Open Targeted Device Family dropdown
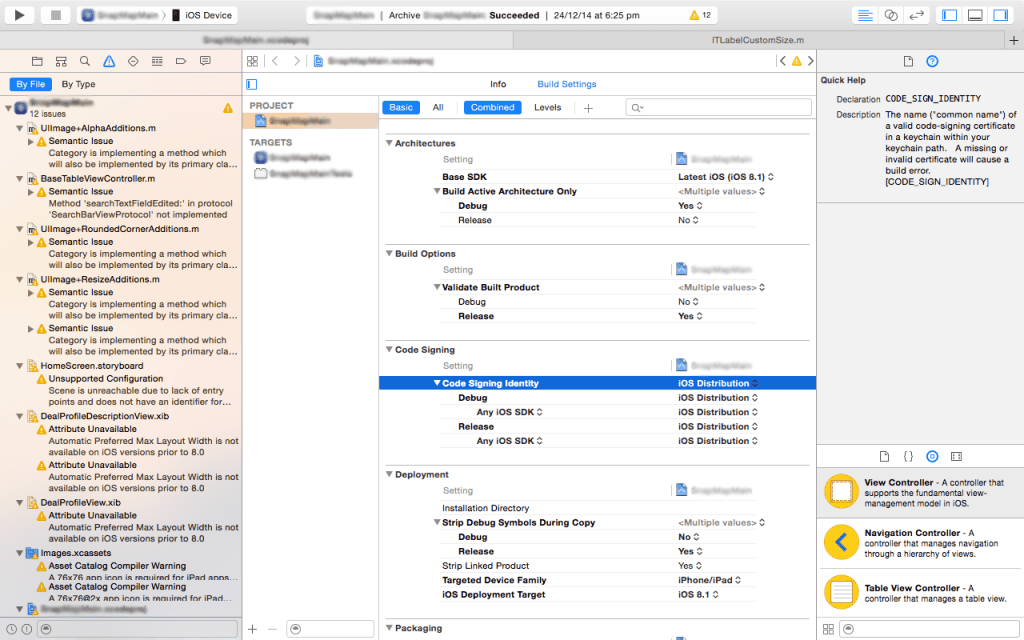This screenshot has width=1024, height=640. coord(709,580)
